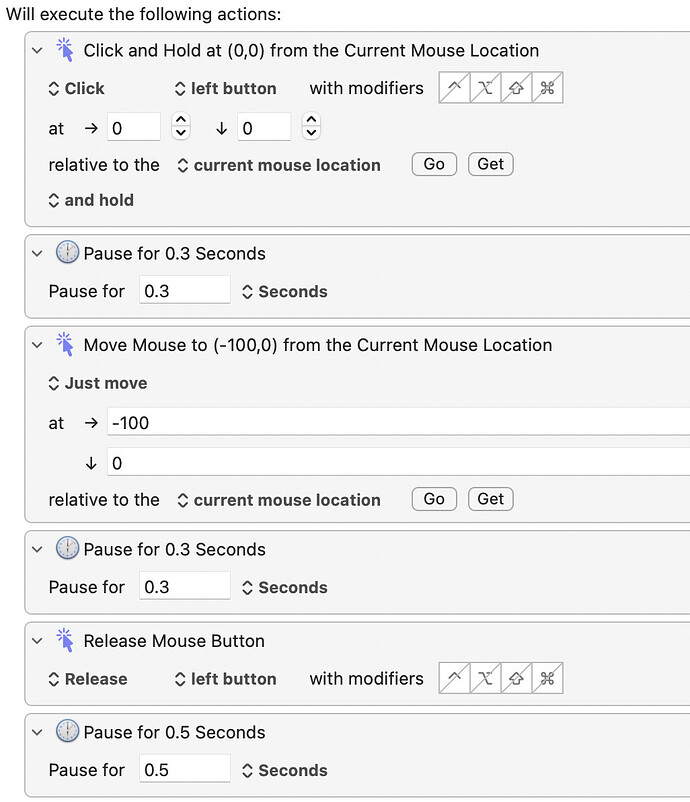Screen dimensions: 690x802
Task: Click the second Pause for 0.3 clock icon
Action: [x=67, y=550]
